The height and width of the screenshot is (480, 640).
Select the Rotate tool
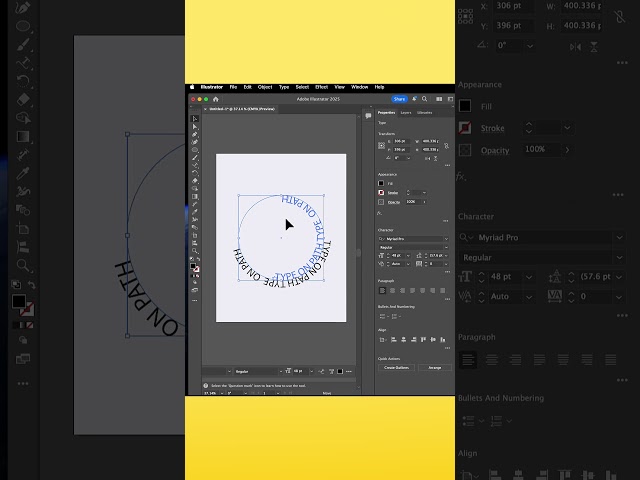[195, 173]
